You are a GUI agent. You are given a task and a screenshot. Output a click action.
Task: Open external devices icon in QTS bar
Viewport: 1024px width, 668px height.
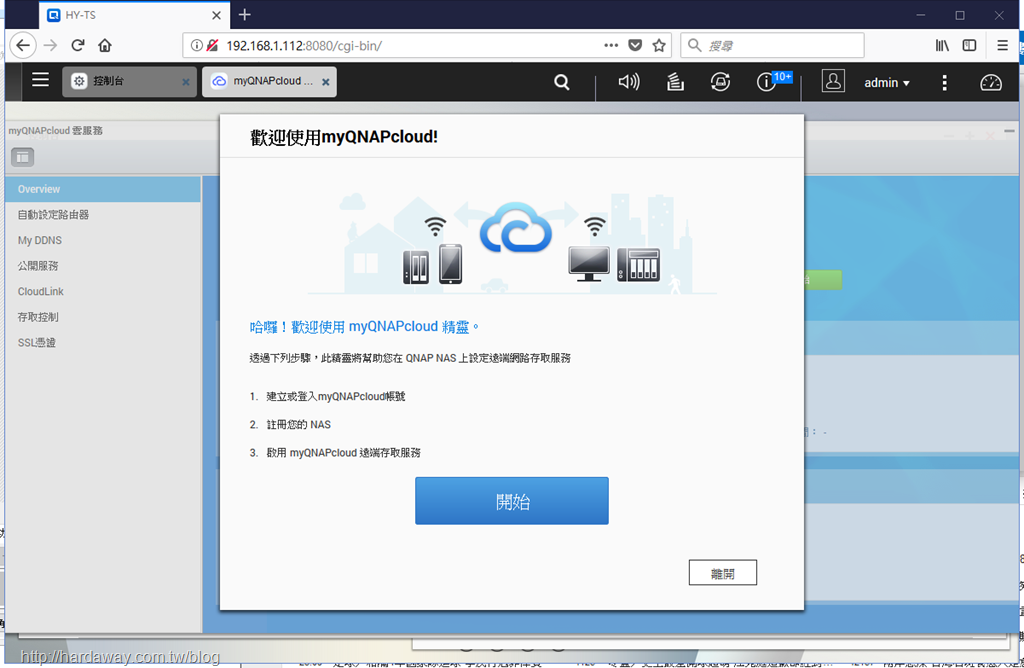coord(720,82)
